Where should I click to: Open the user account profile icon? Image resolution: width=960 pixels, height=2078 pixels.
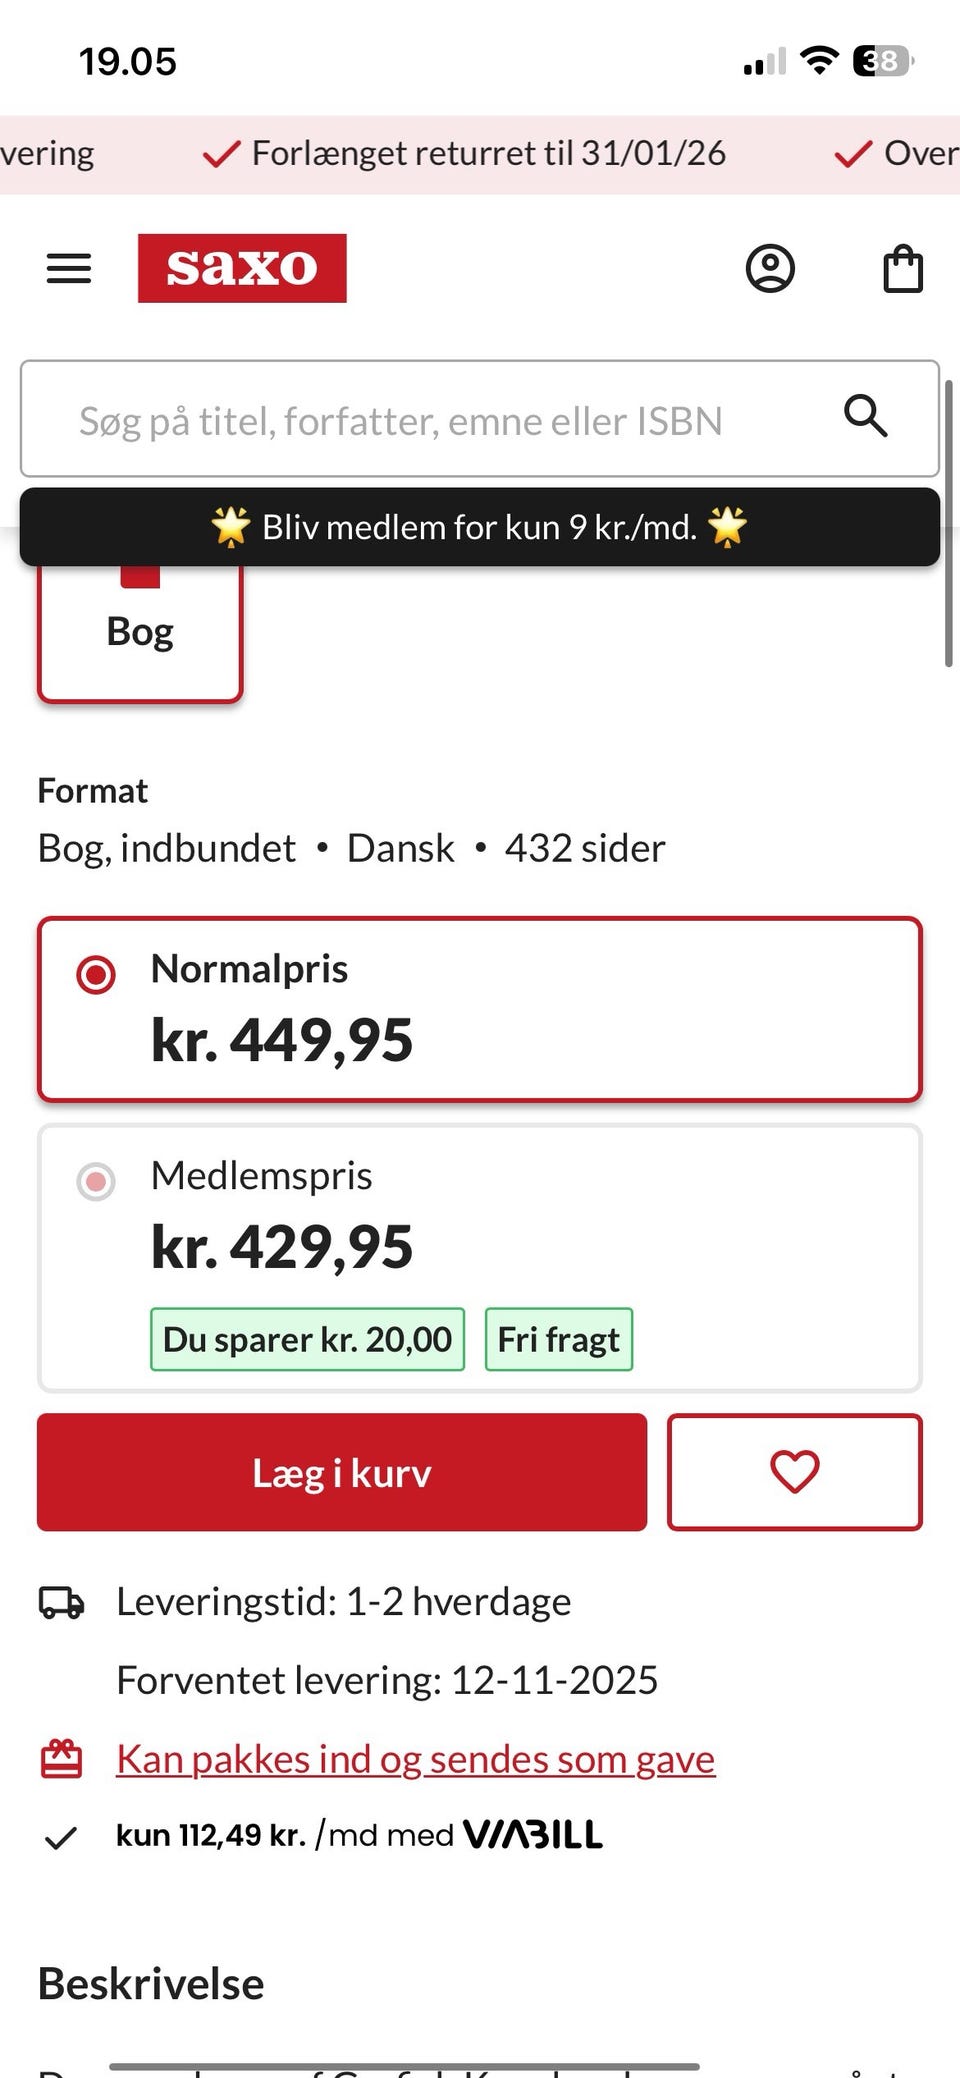[770, 268]
